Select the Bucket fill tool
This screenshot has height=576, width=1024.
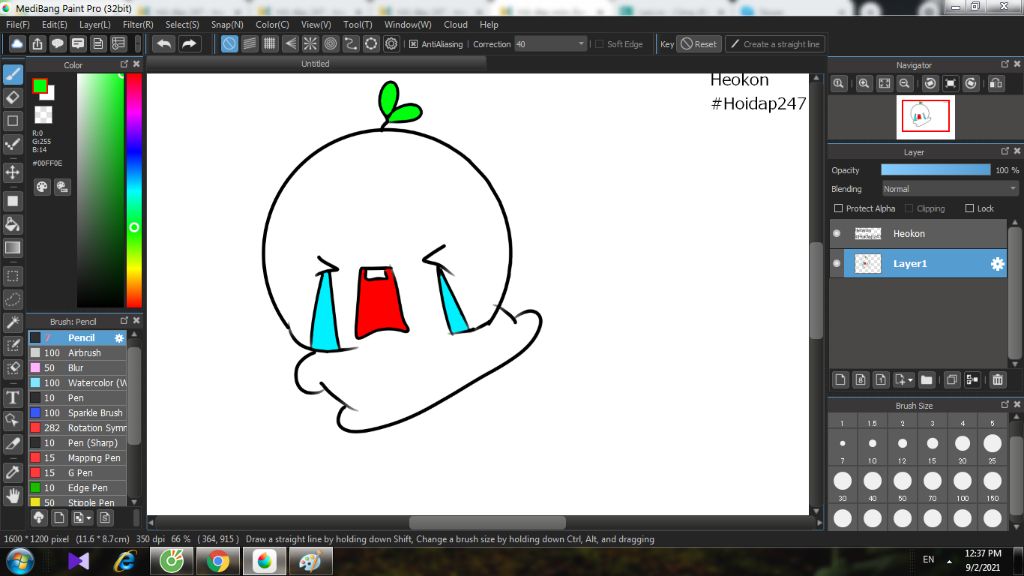coord(13,224)
